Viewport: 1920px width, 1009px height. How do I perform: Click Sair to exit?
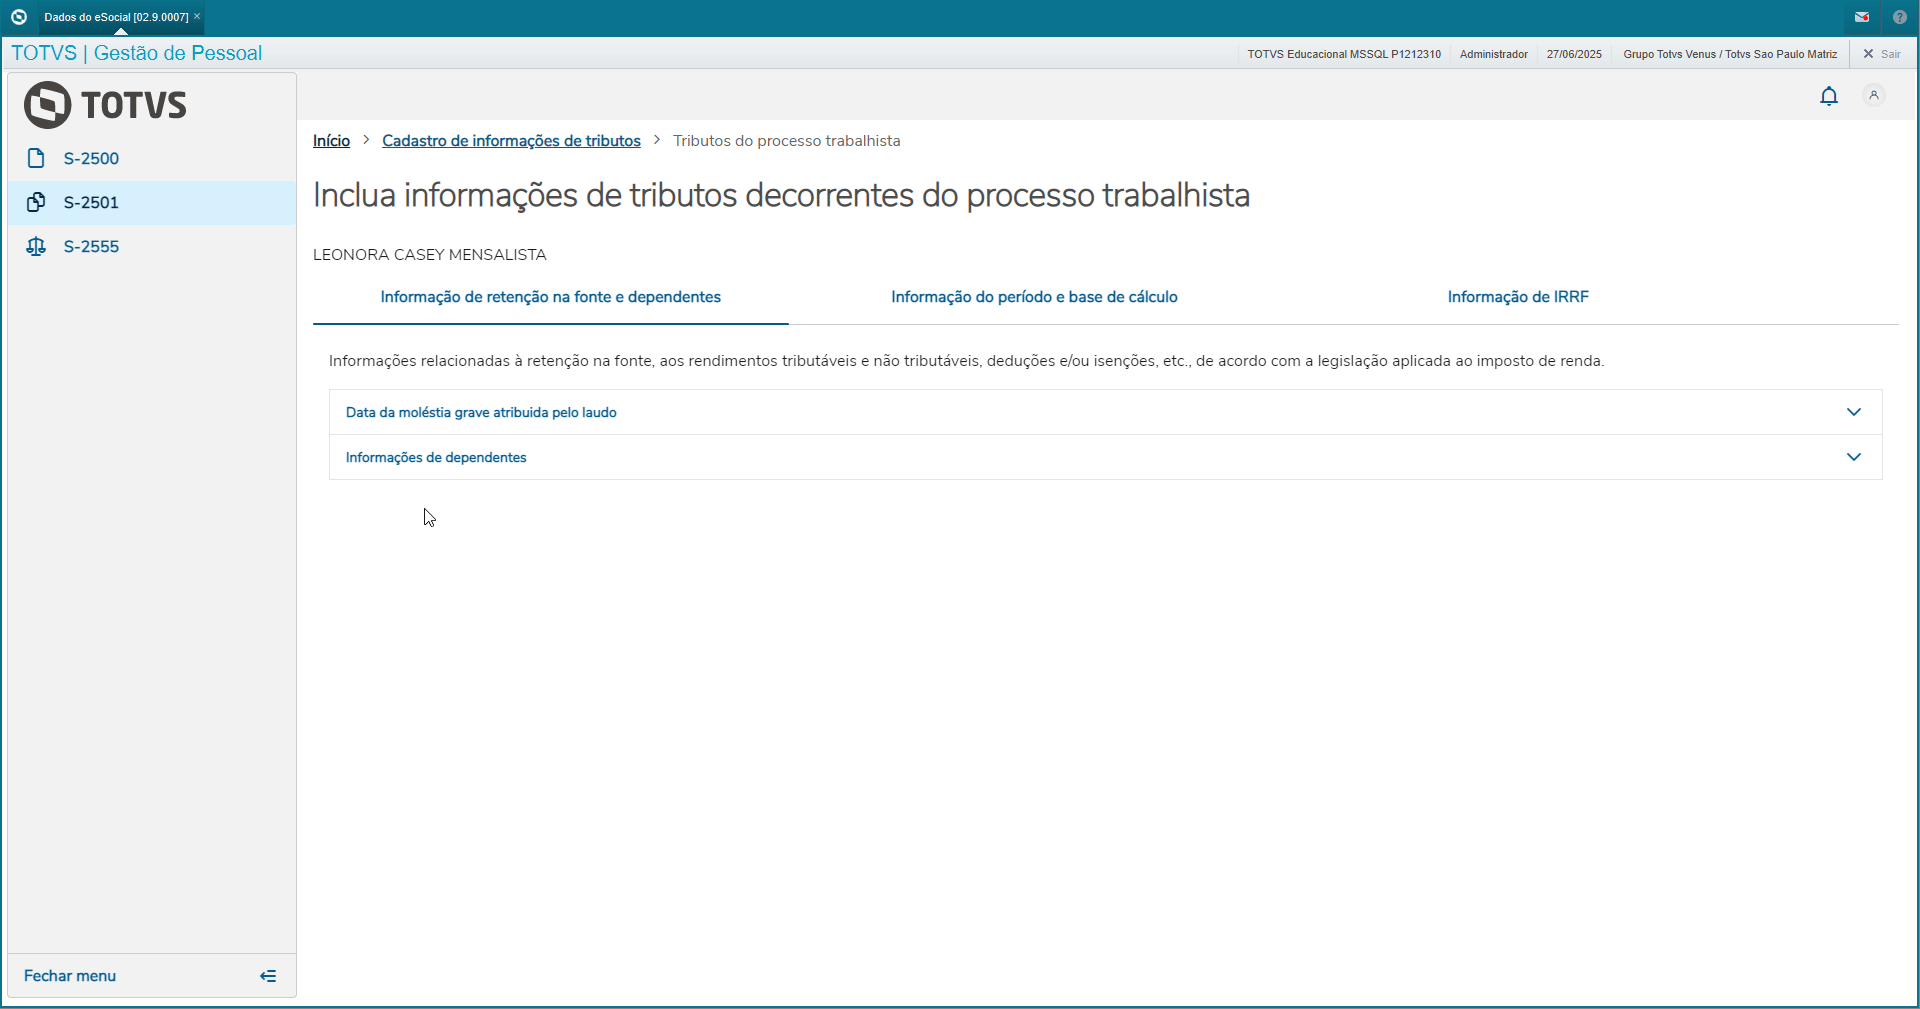point(1882,54)
